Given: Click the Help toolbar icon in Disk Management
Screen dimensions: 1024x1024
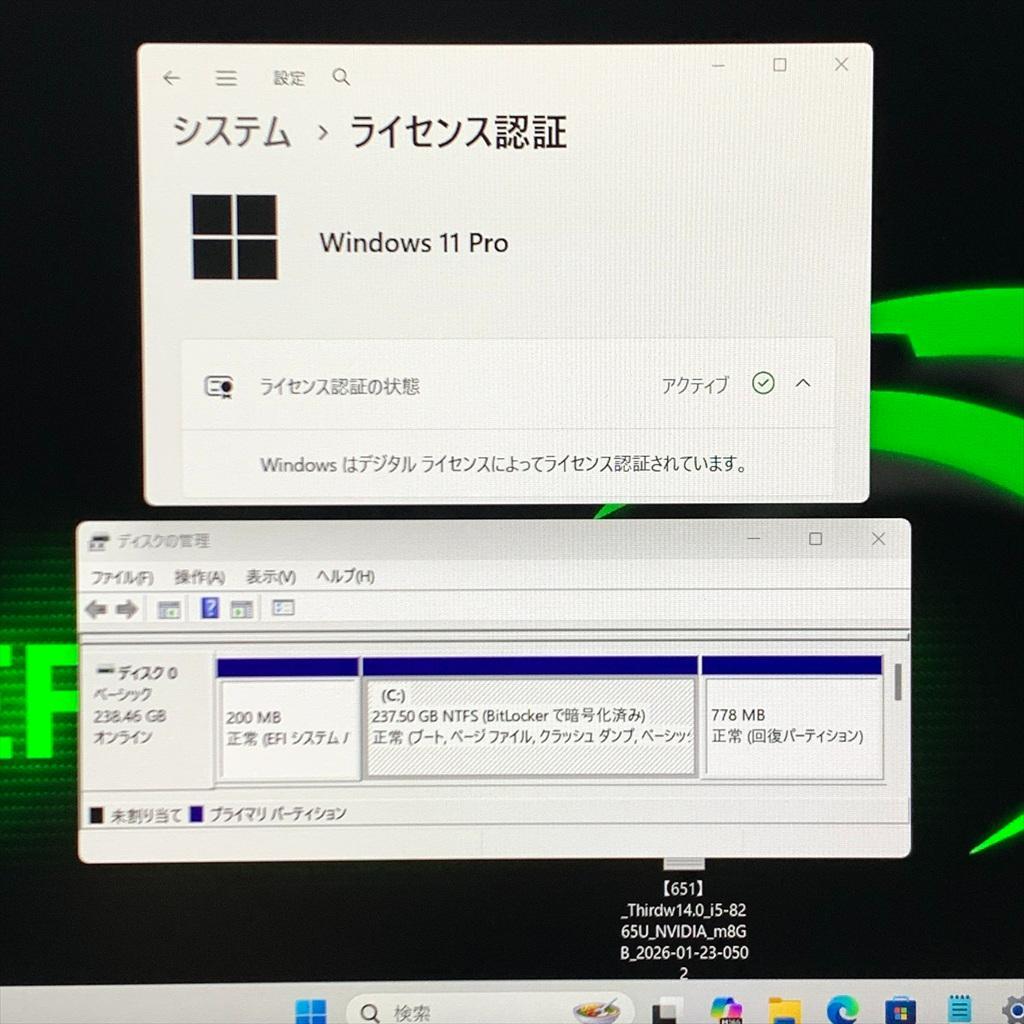Looking at the screenshot, I should [211, 608].
